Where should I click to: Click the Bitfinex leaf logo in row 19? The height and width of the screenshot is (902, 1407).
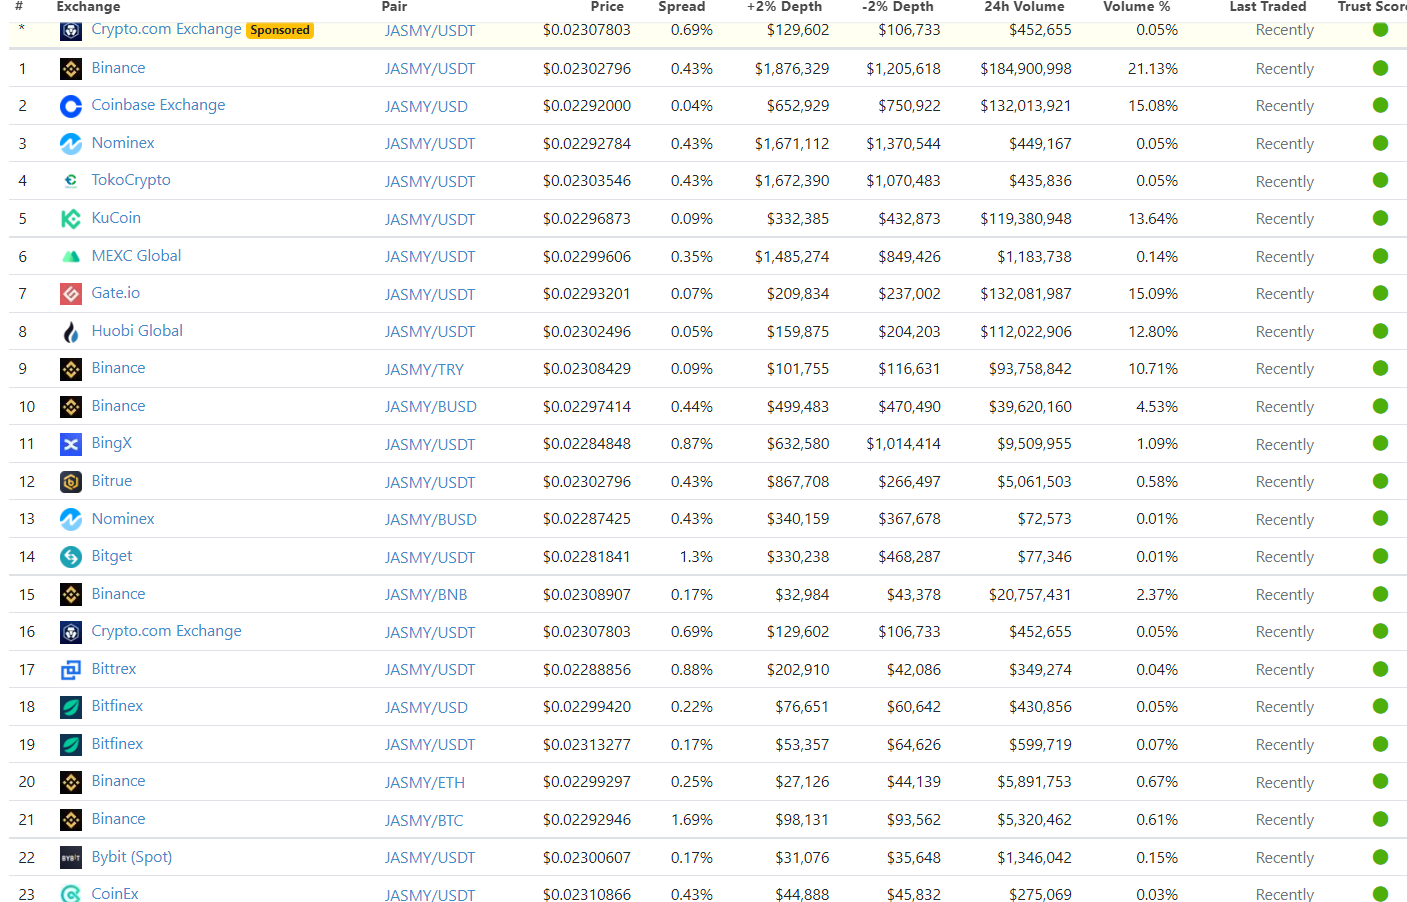pos(71,745)
